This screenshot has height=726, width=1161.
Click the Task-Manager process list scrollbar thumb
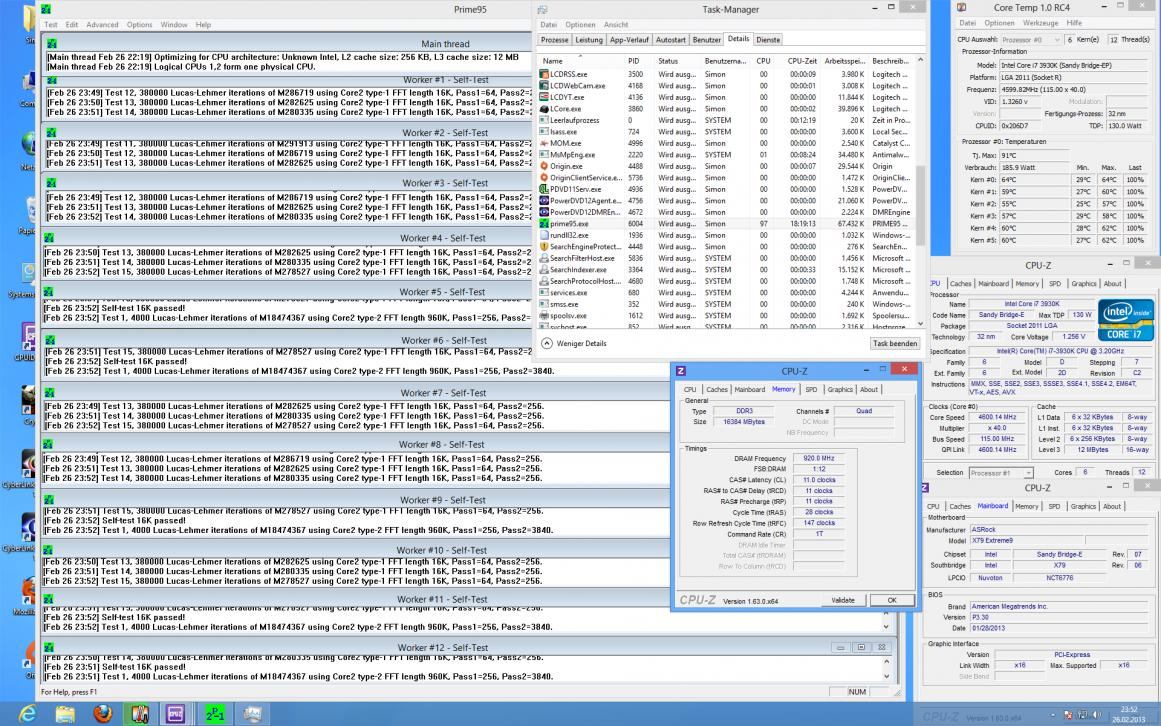pos(920,205)
